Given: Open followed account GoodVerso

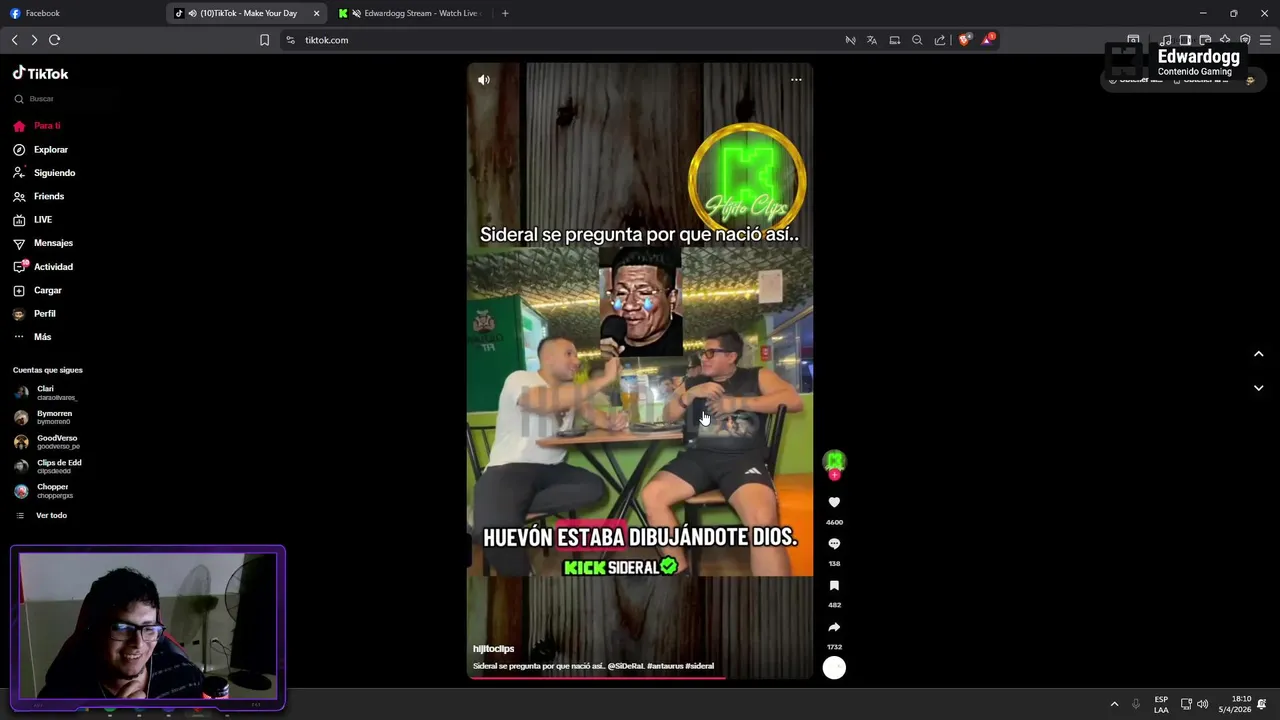Looking at the screenshot, I should pyautogui.click(x=46, y=442).
